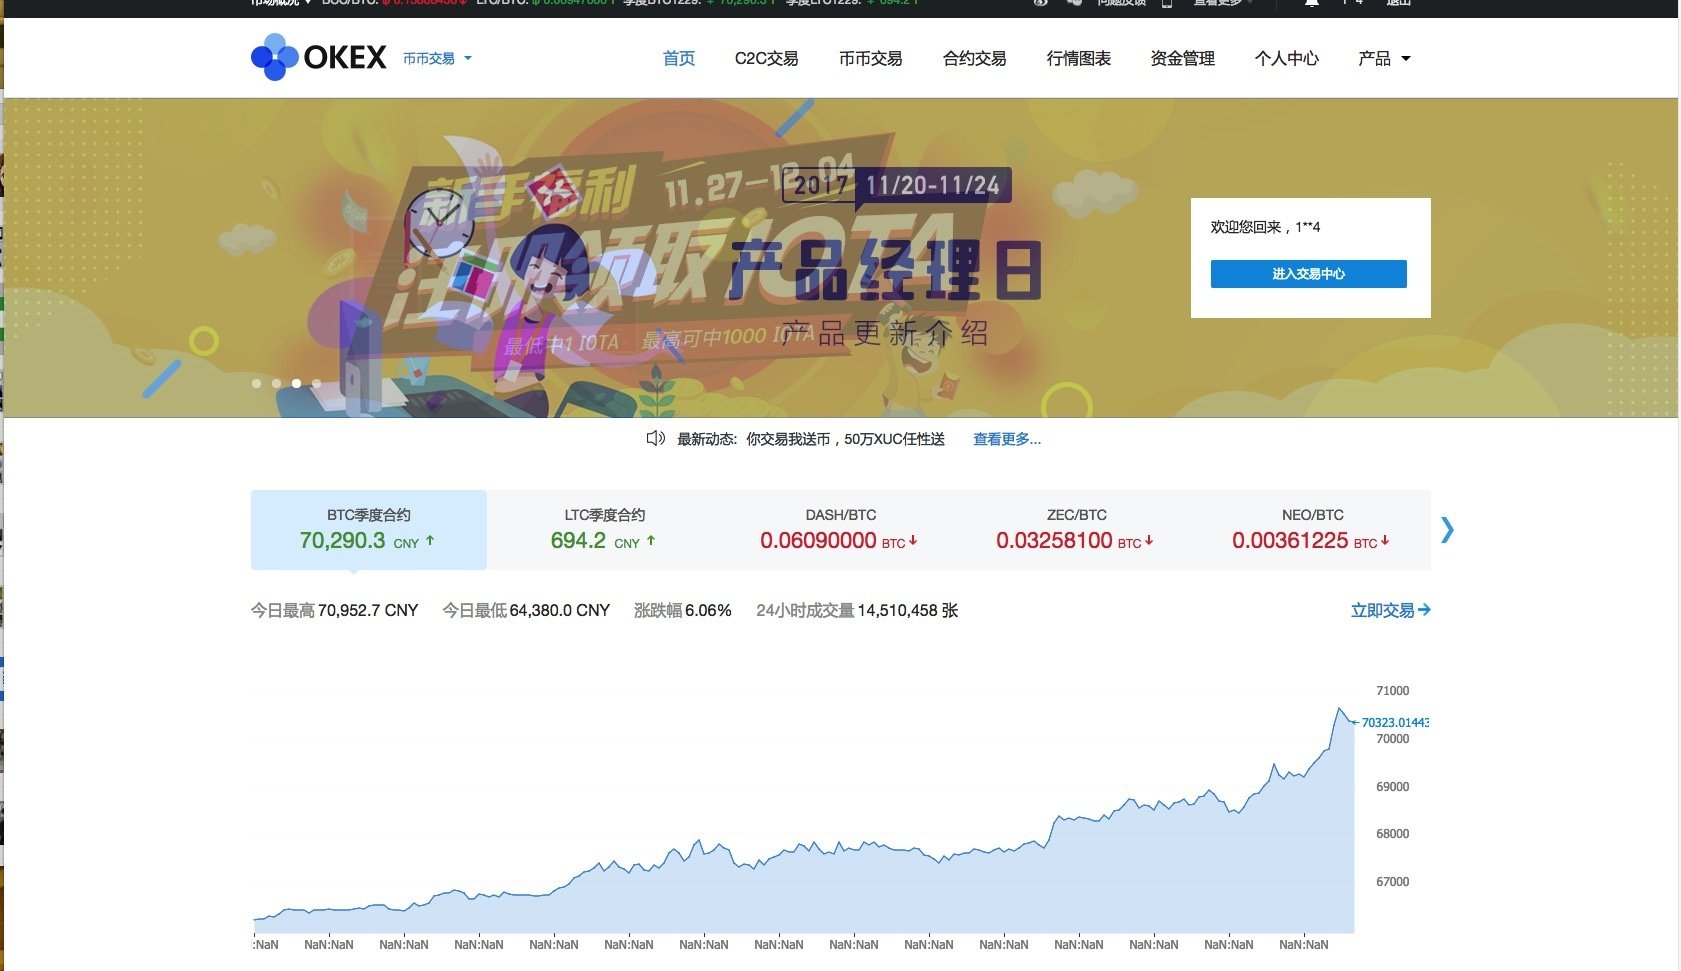The image size is (1681, 971).
Task: Select the NEO/BTC ticker tab
Action: pos(1312,529)
